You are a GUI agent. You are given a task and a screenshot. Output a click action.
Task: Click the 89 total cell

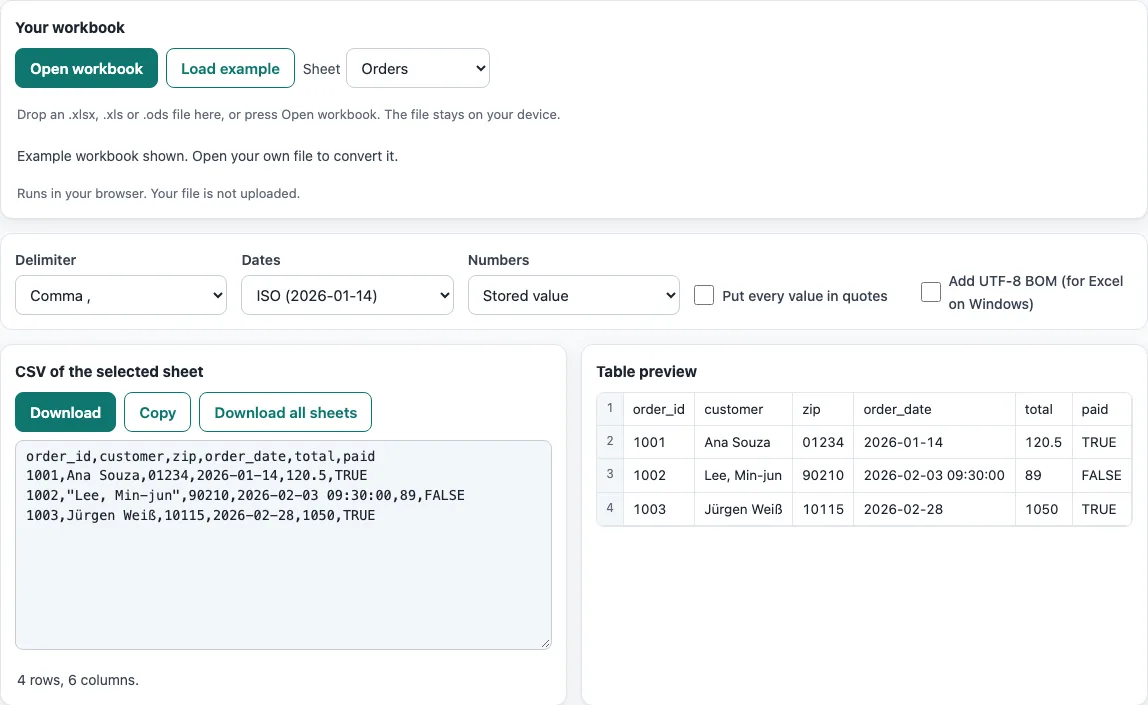[x=1043, y=475]
